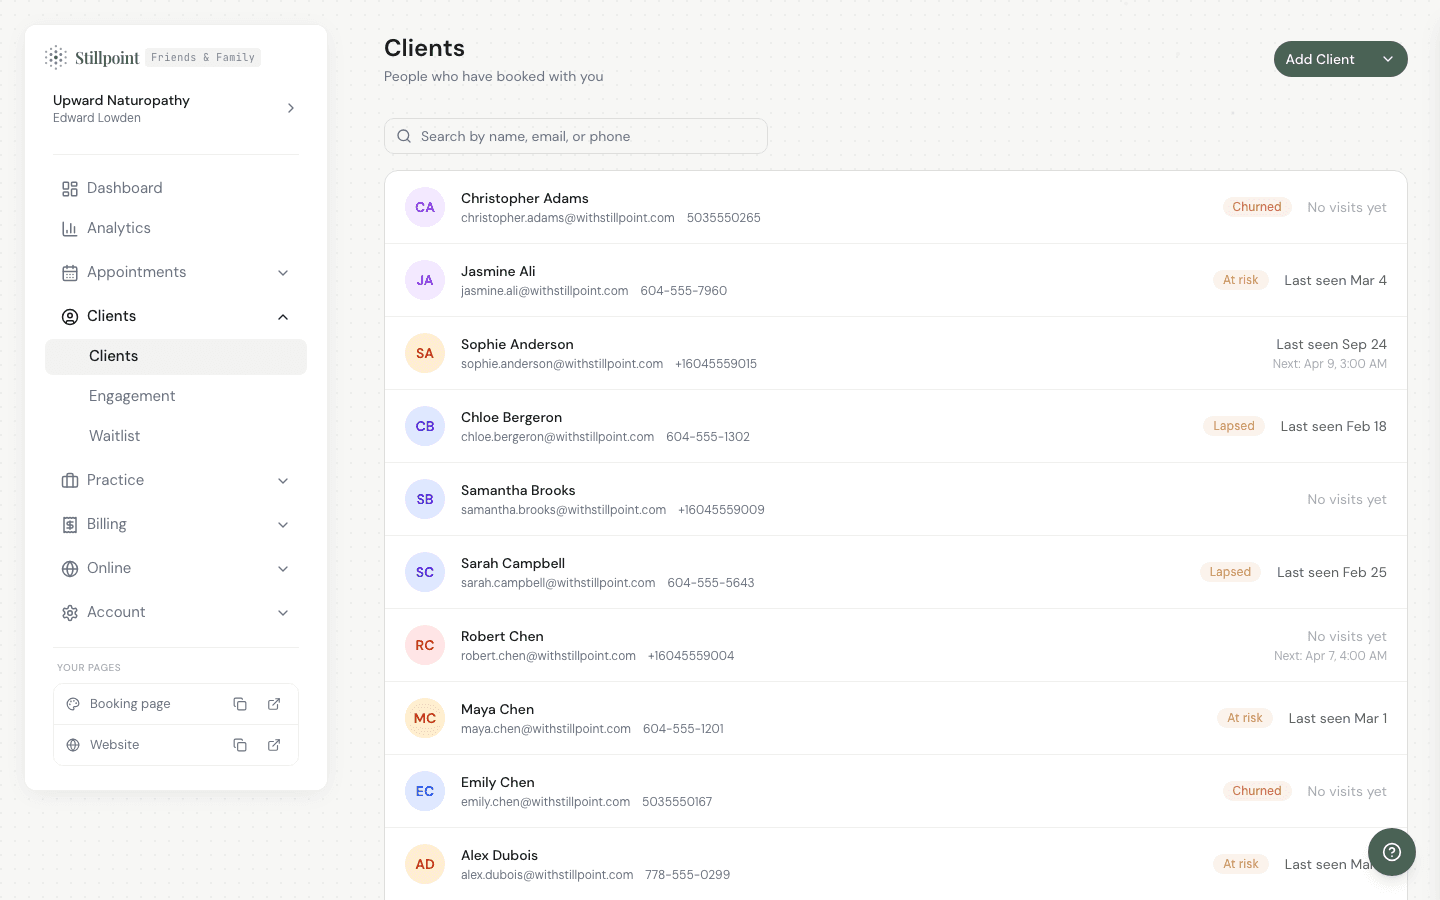
Task: Click the Clients person icon in sidebar
Action: click(x=70, y=316)
